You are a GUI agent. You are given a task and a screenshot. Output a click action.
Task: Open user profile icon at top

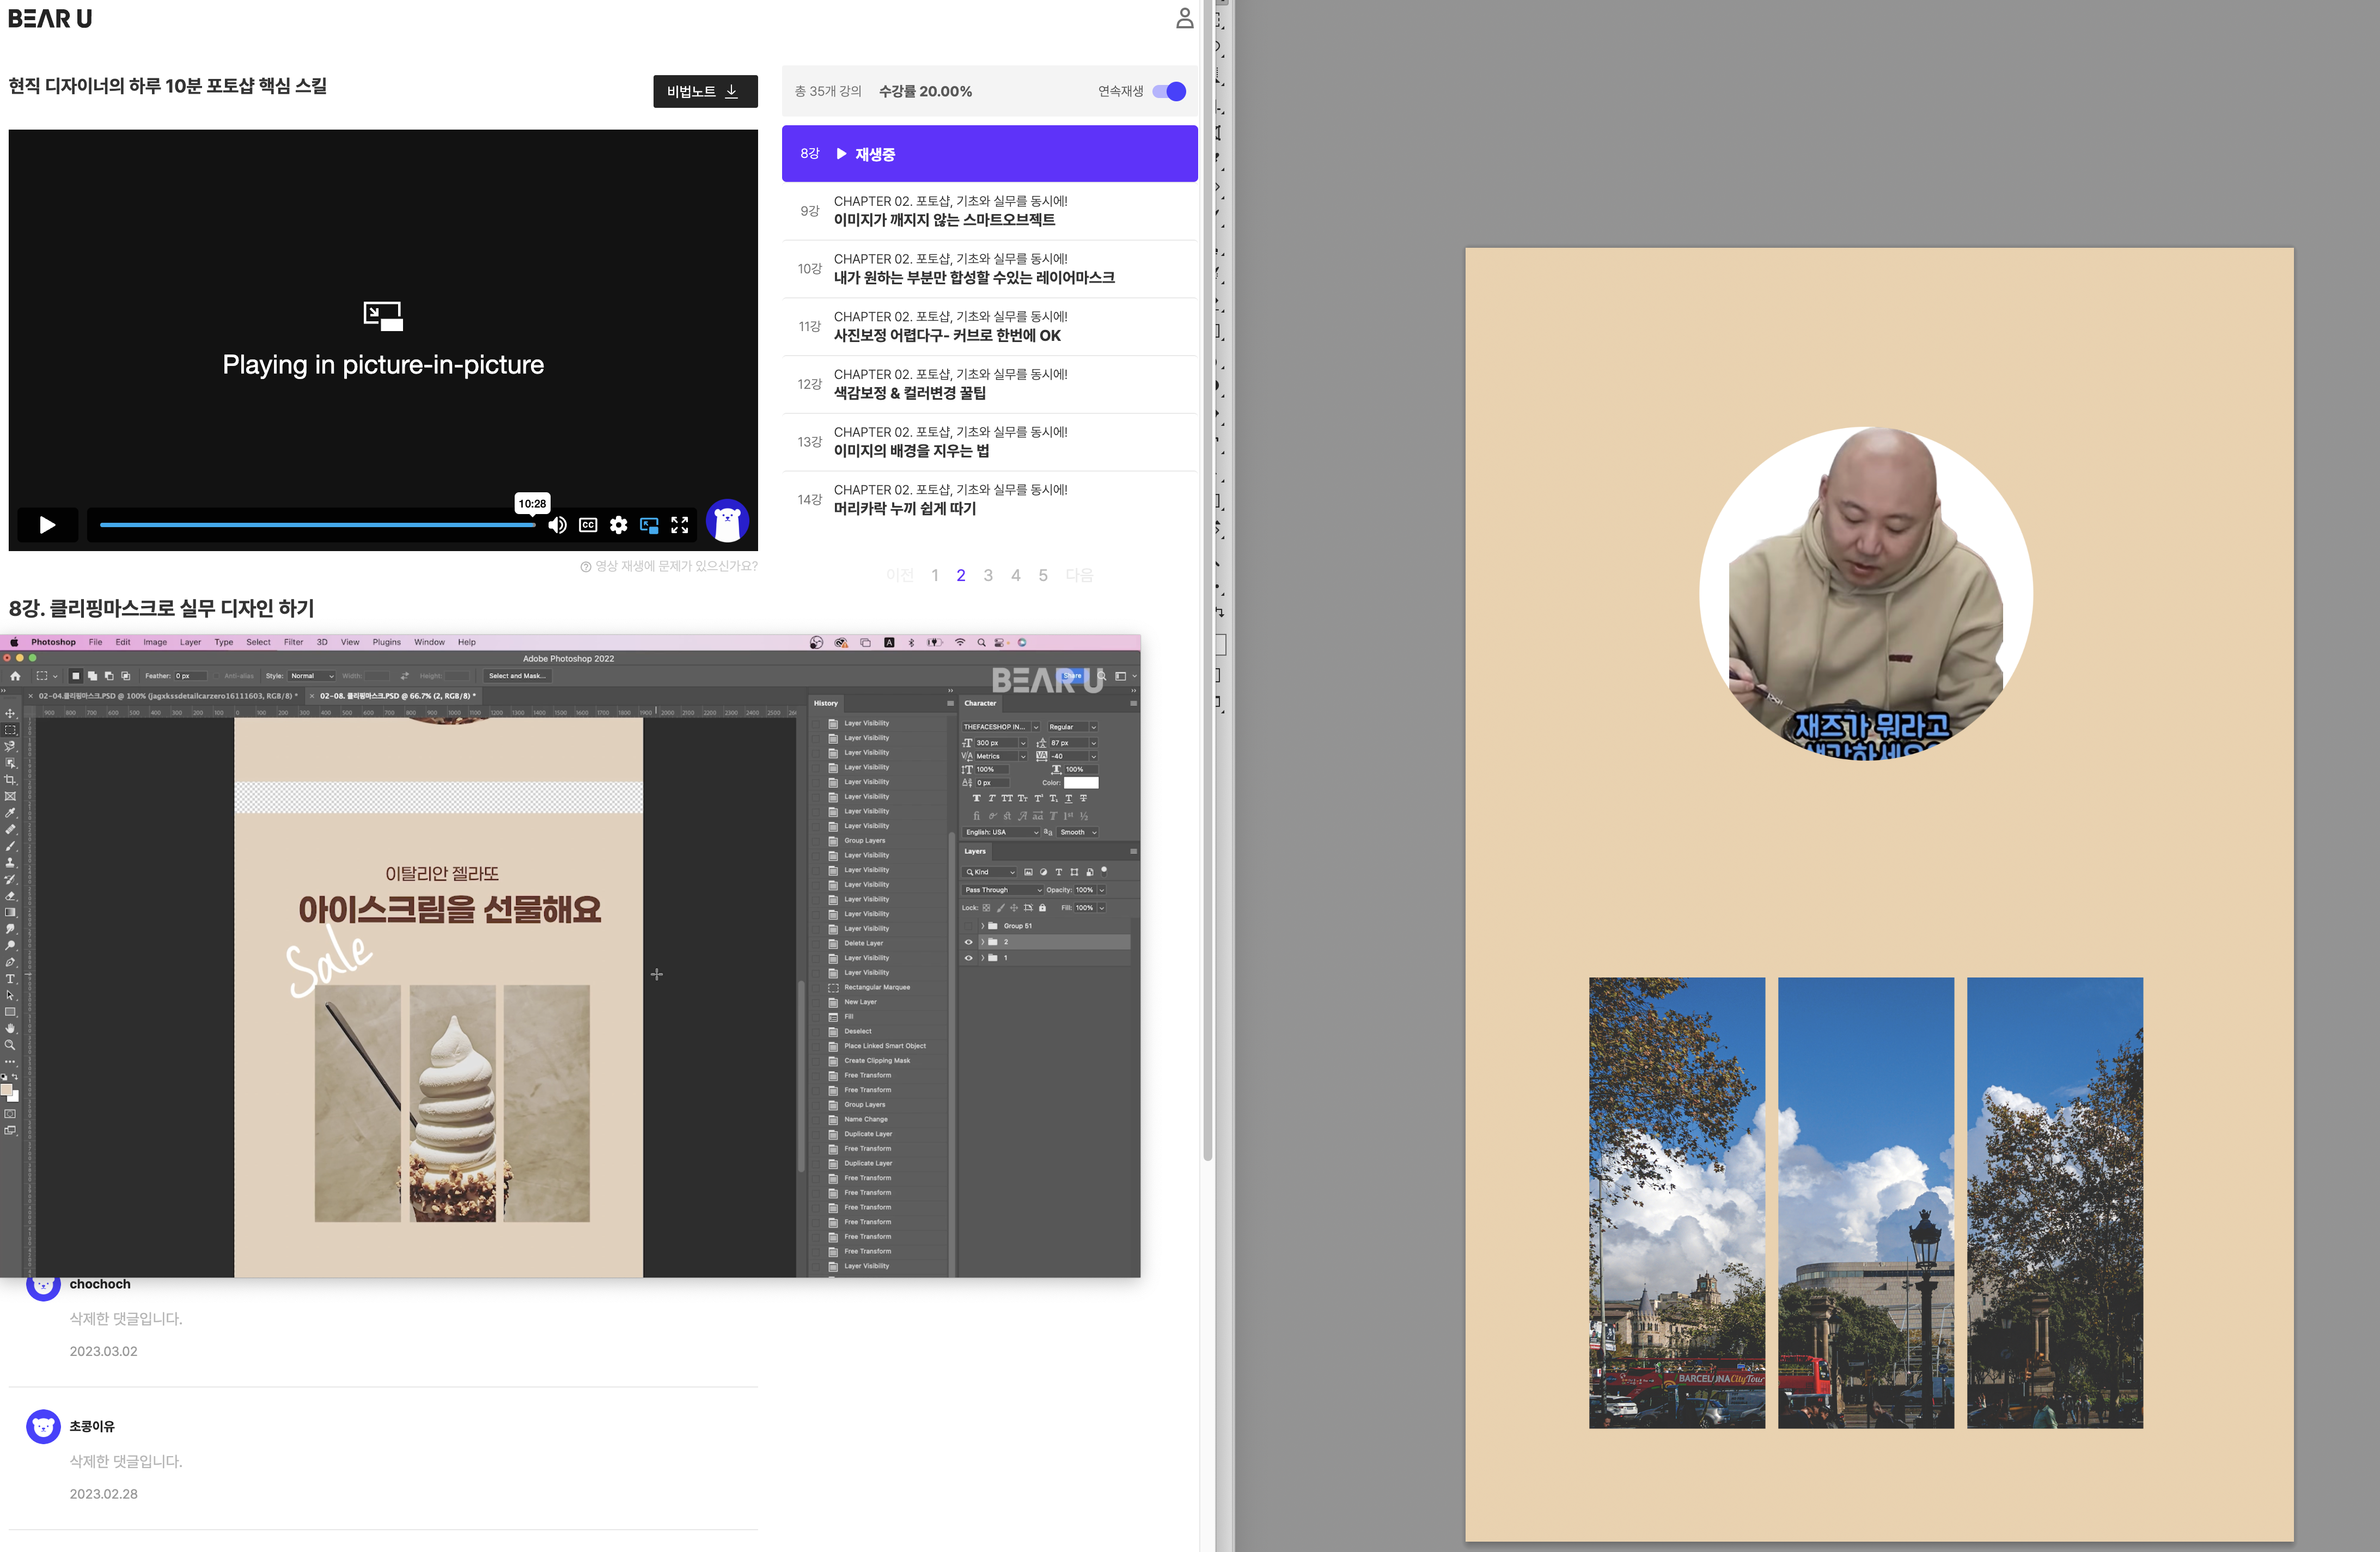(1184, 19)
